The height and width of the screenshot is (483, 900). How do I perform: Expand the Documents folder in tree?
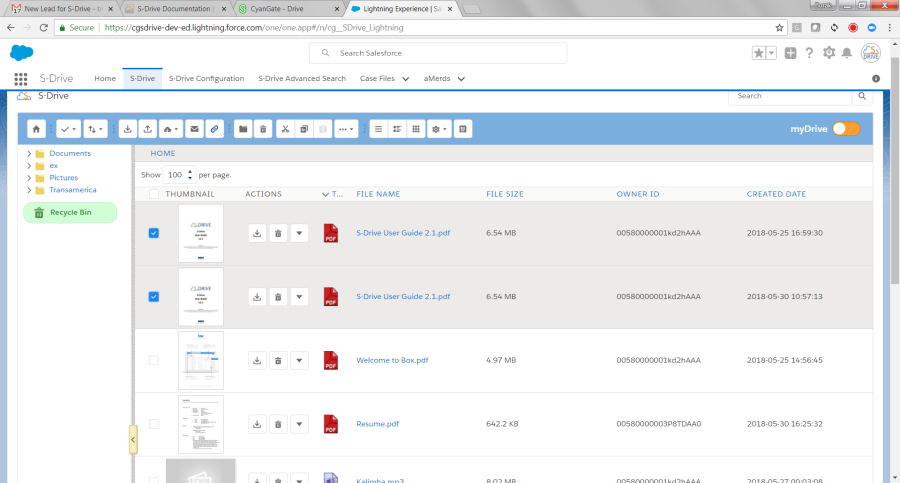click(28, 154)
